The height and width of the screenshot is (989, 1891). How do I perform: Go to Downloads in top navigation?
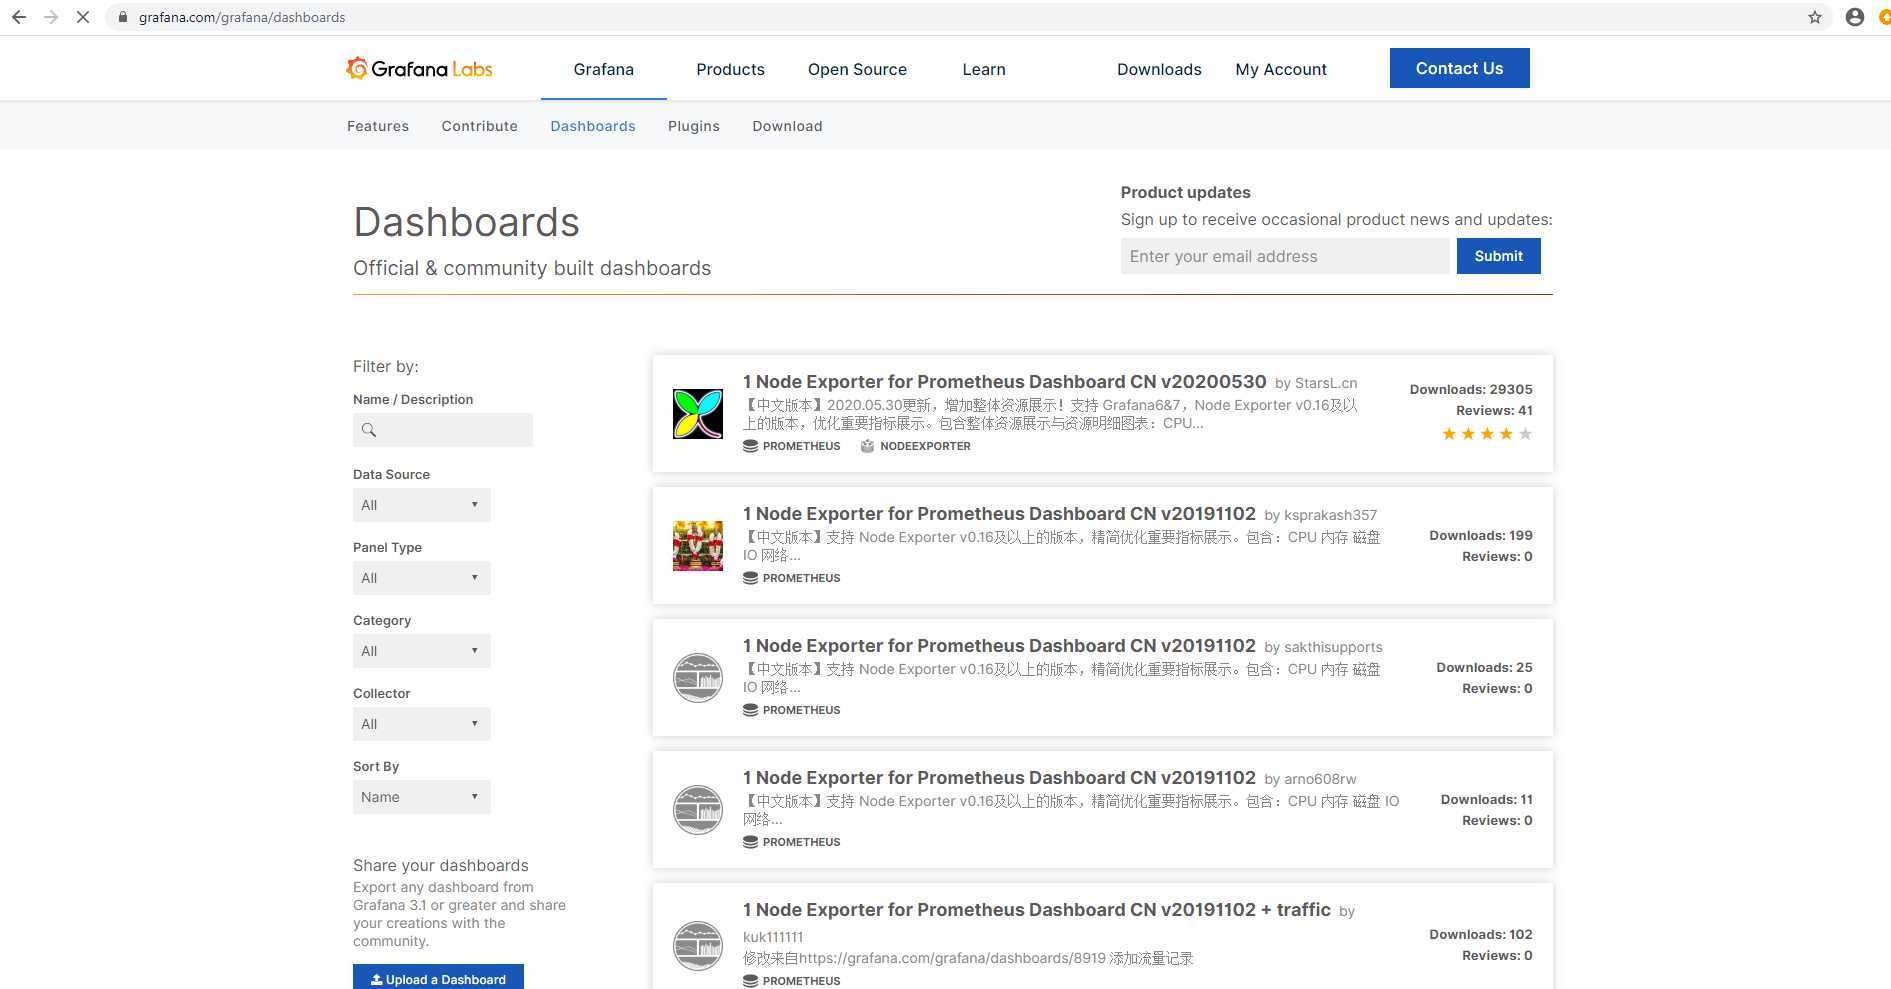click(1159, 69)
